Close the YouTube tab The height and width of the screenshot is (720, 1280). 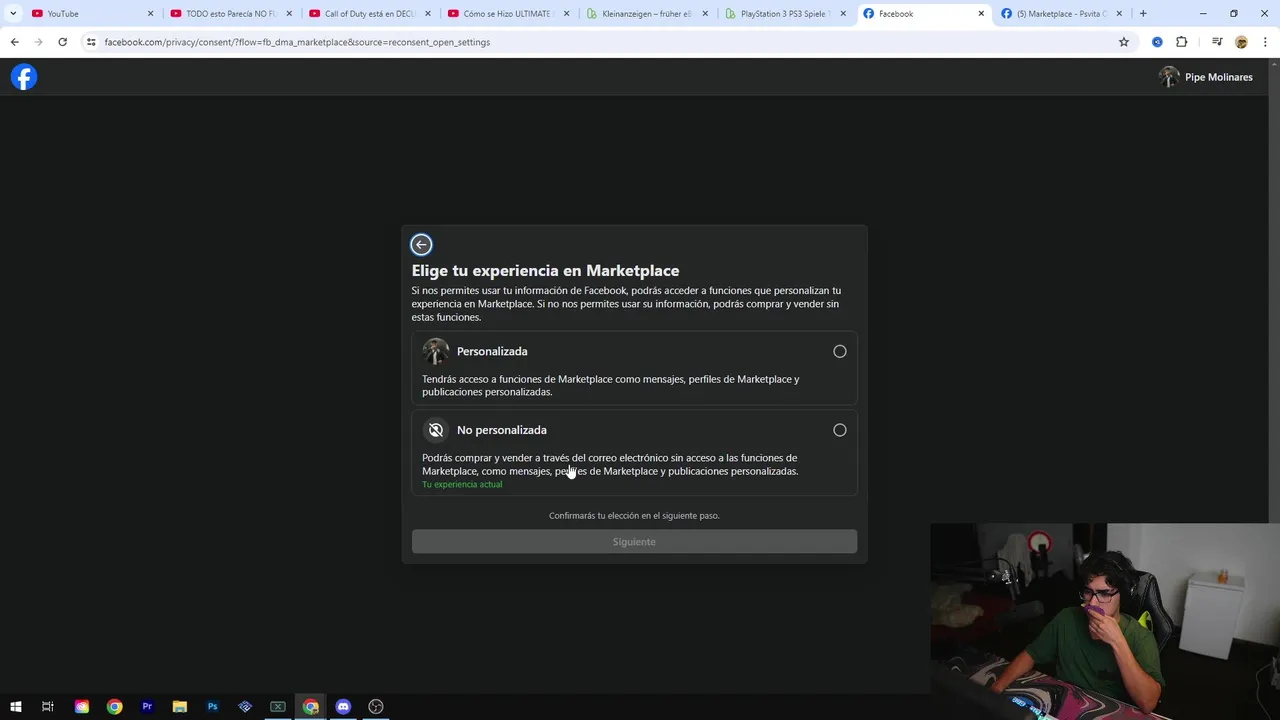click(151, 14)
